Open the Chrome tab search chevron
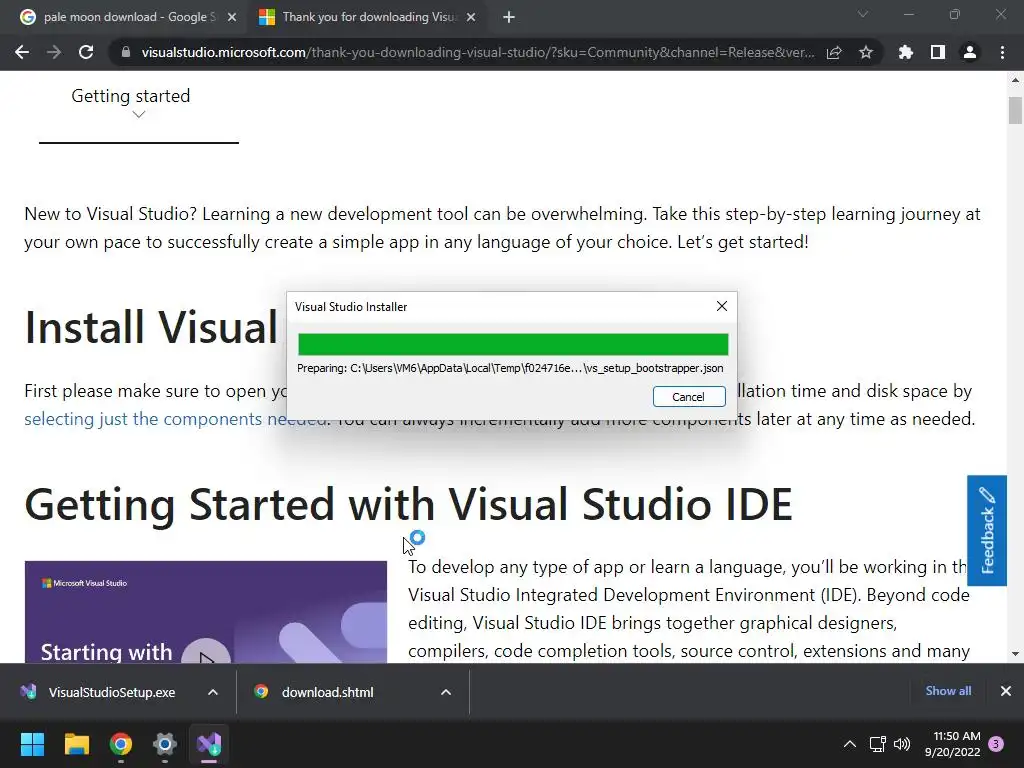Image resolution: width=1024 pixels, height=768 pixels. tap(863, 14)
